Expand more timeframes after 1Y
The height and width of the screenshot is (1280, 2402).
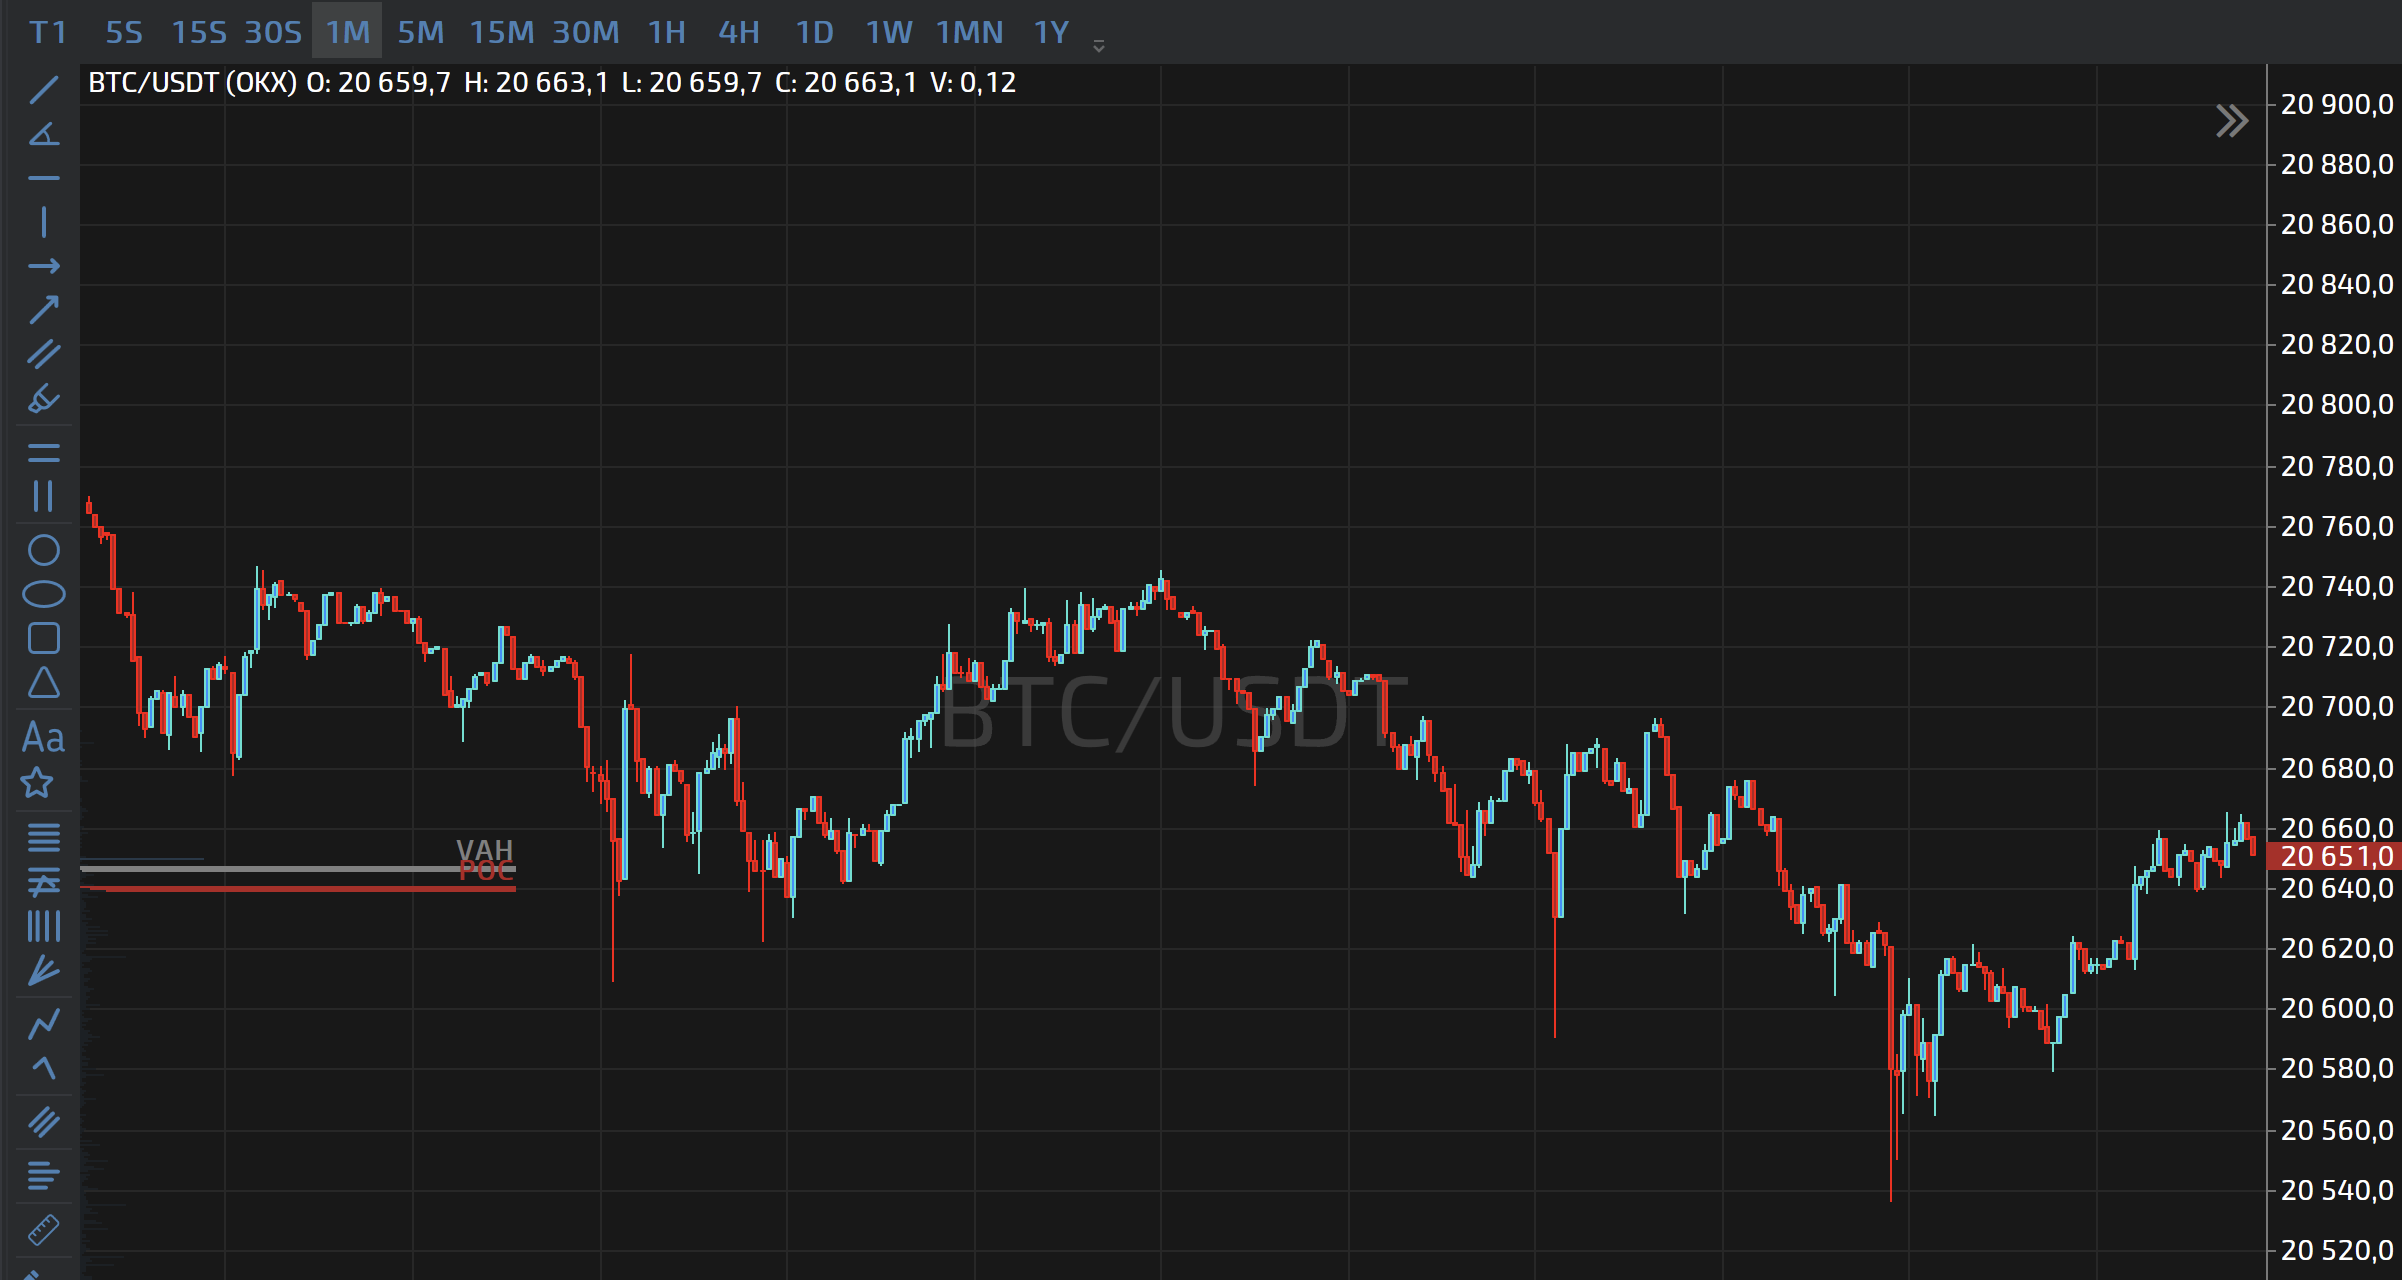click(1098, 46)
